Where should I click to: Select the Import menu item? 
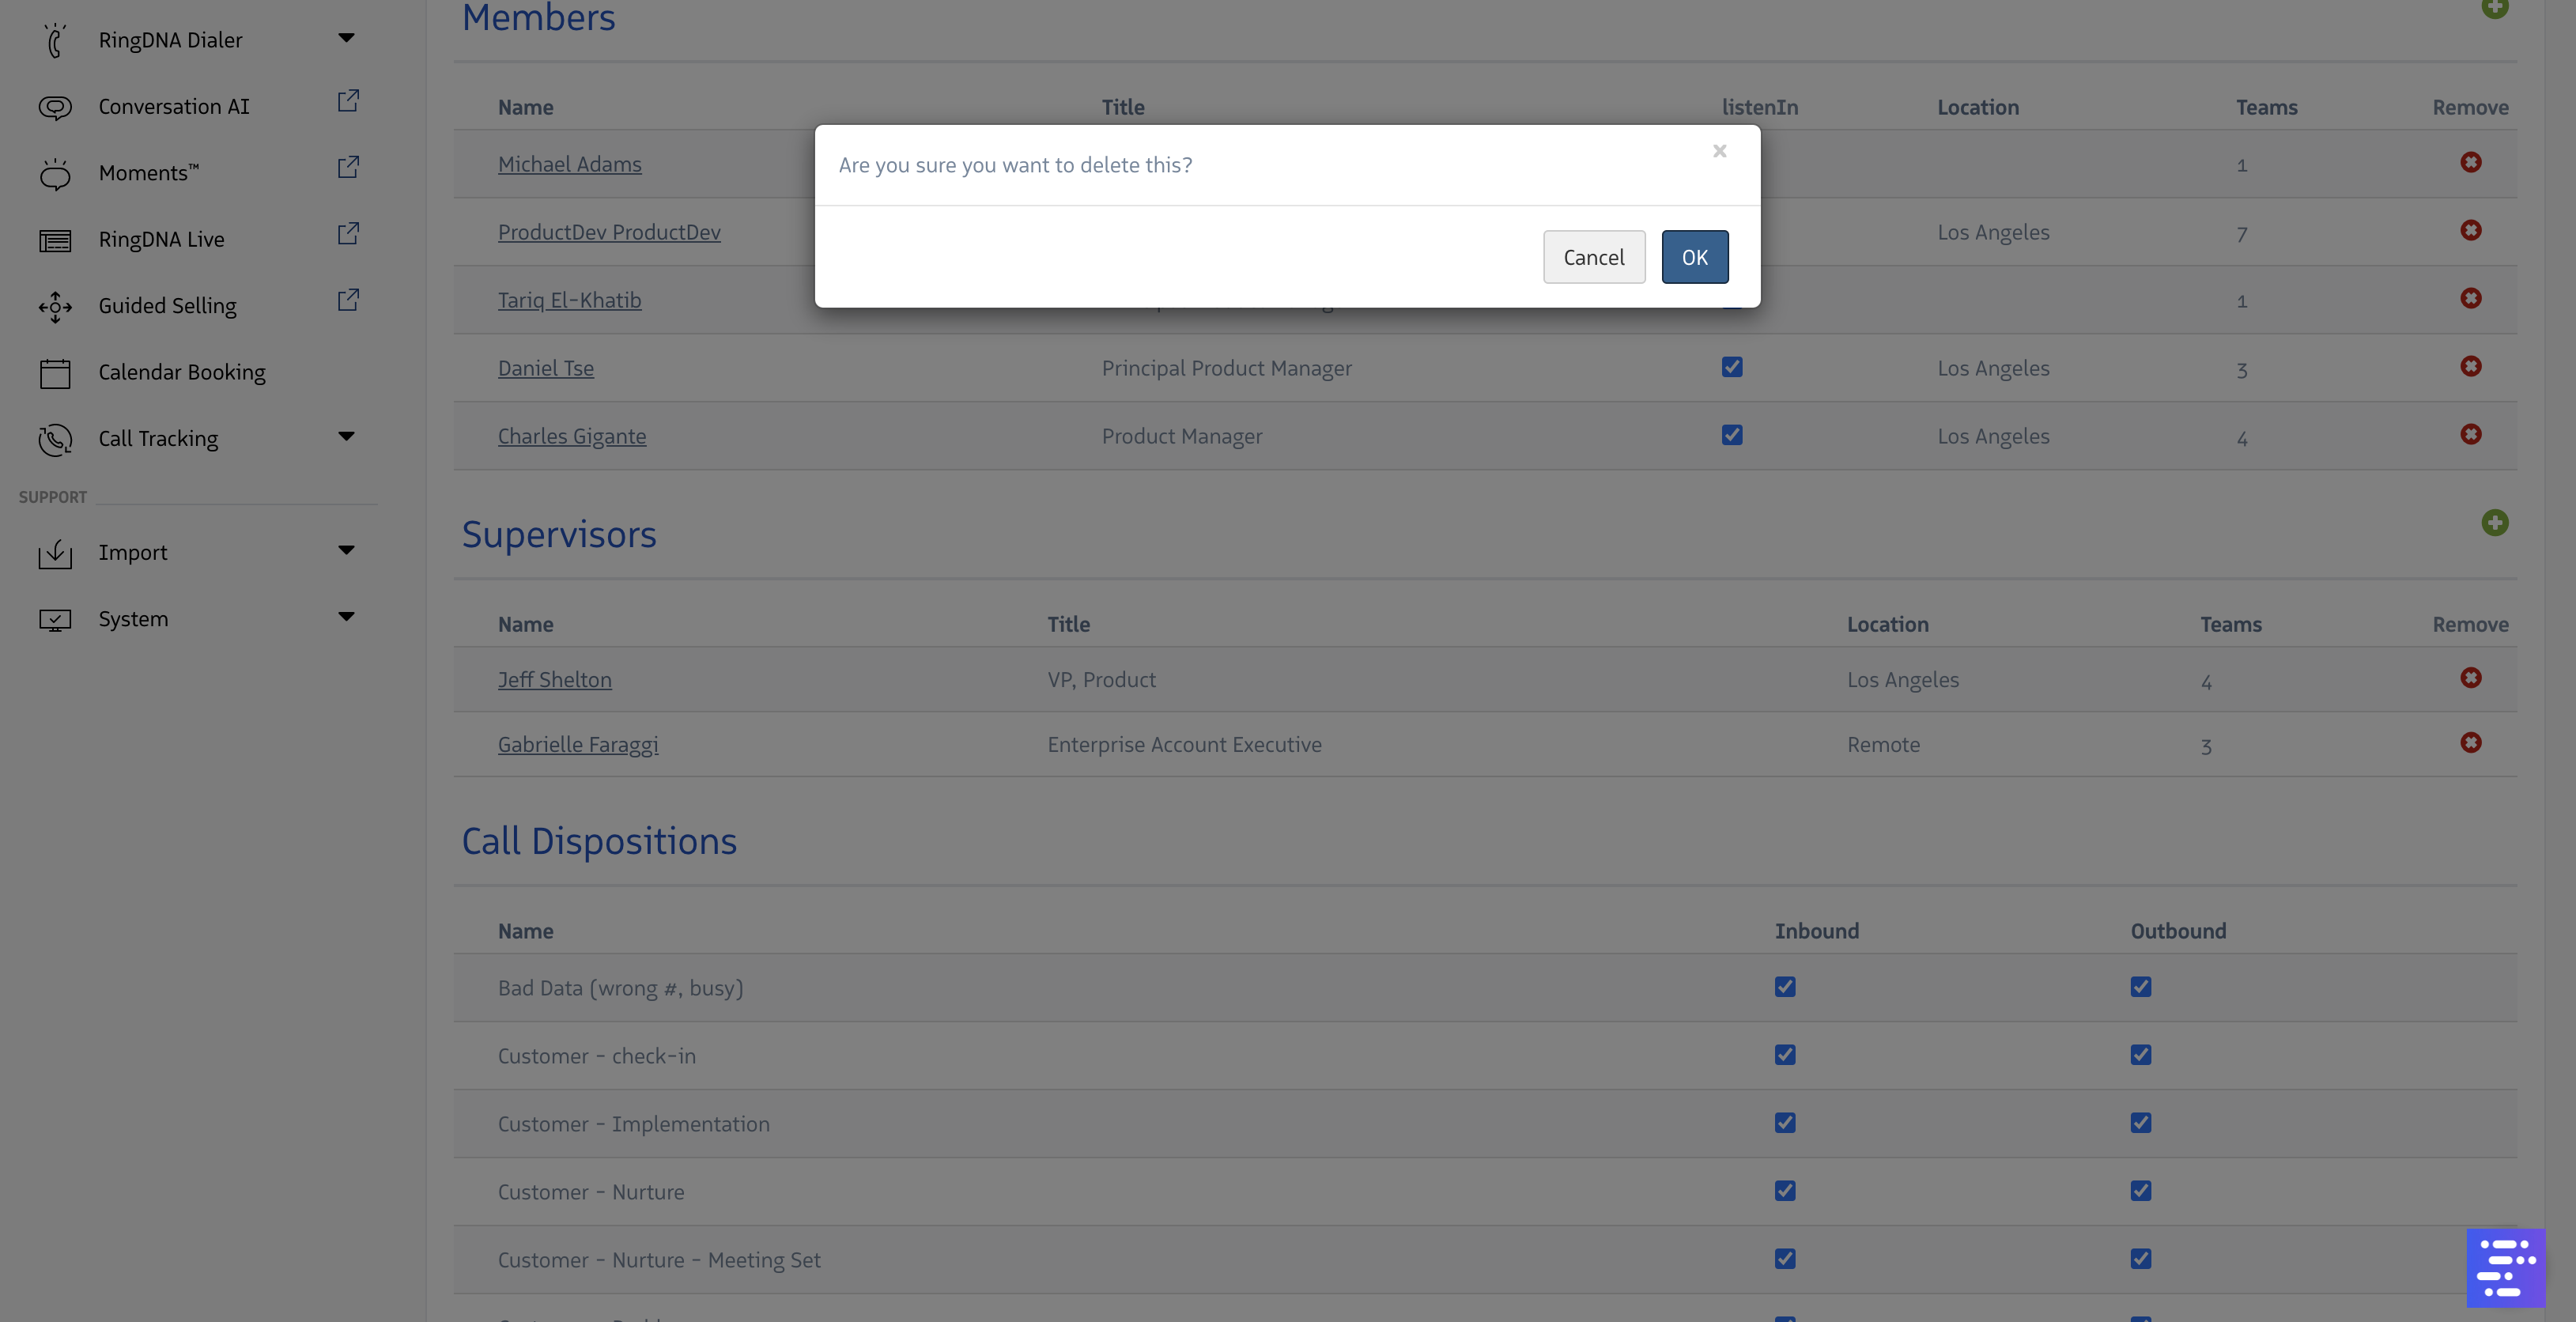[133, 552]
